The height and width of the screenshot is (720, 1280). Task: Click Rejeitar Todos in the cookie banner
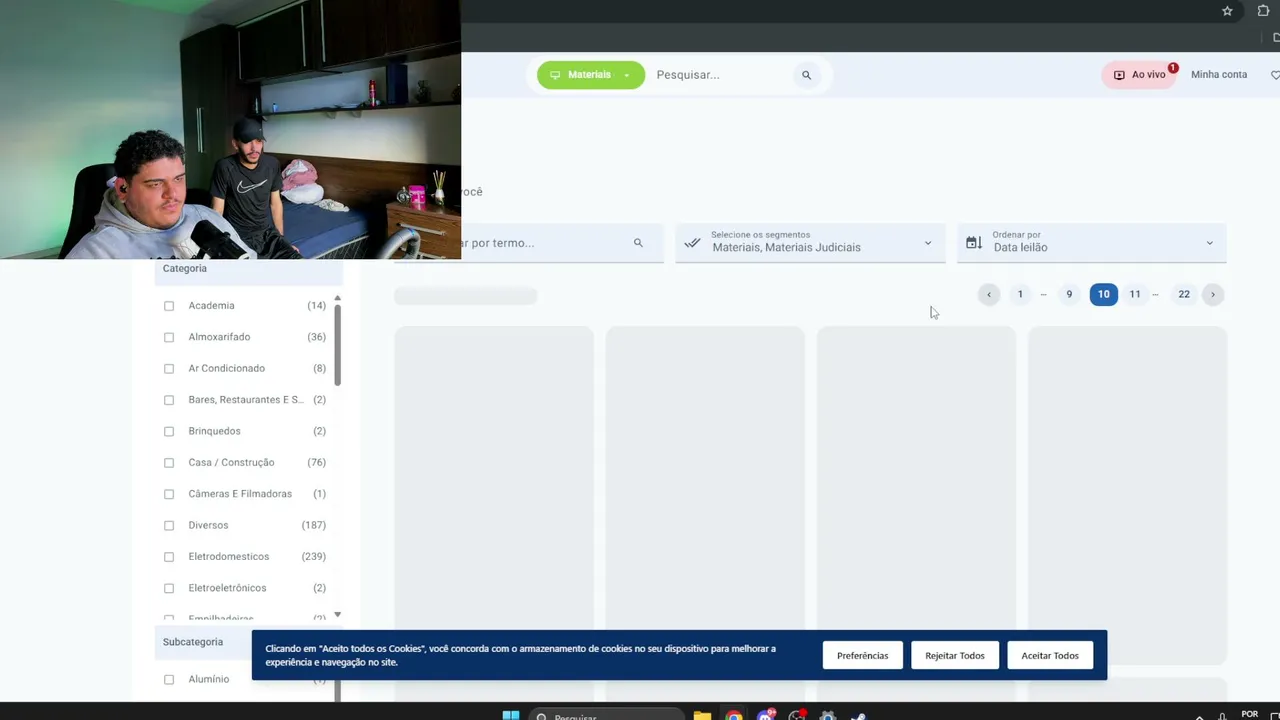(x=955, y=656)
